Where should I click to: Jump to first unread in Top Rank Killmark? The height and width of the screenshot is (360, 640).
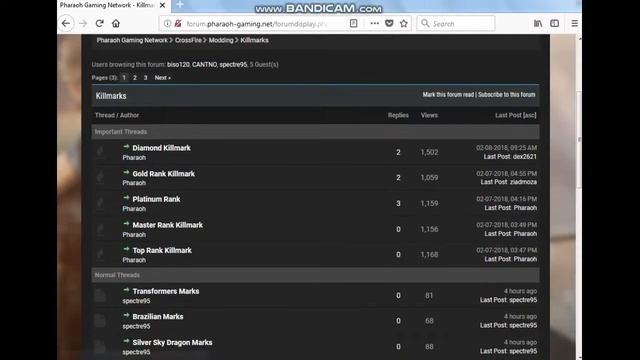click(126, 249)
